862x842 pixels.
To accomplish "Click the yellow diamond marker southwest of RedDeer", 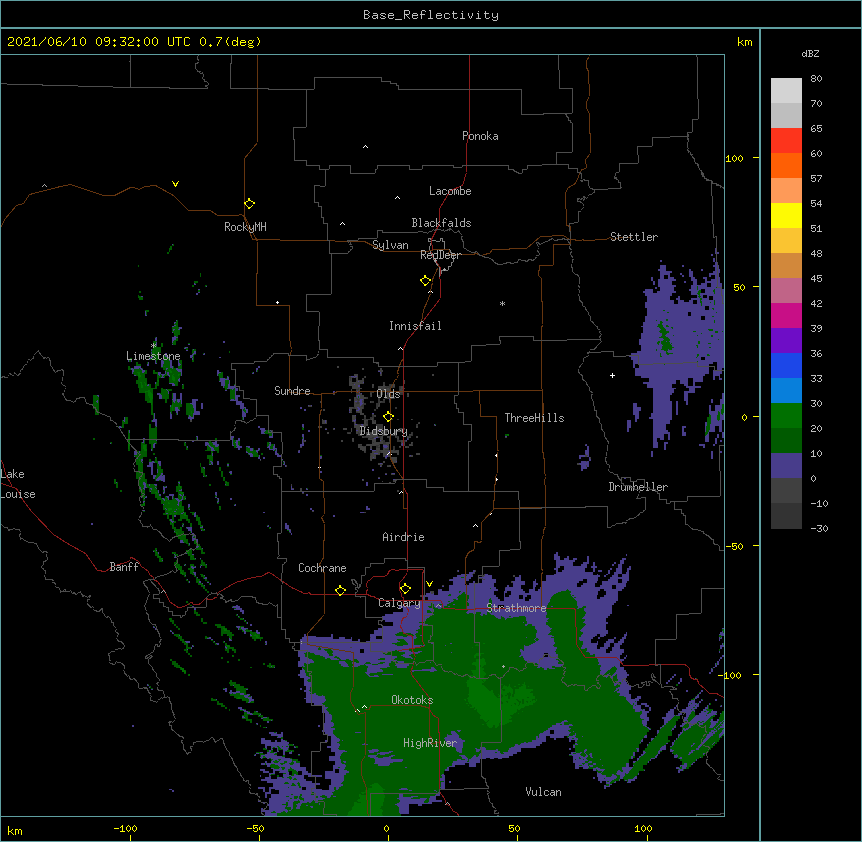I will pos(425,281).
